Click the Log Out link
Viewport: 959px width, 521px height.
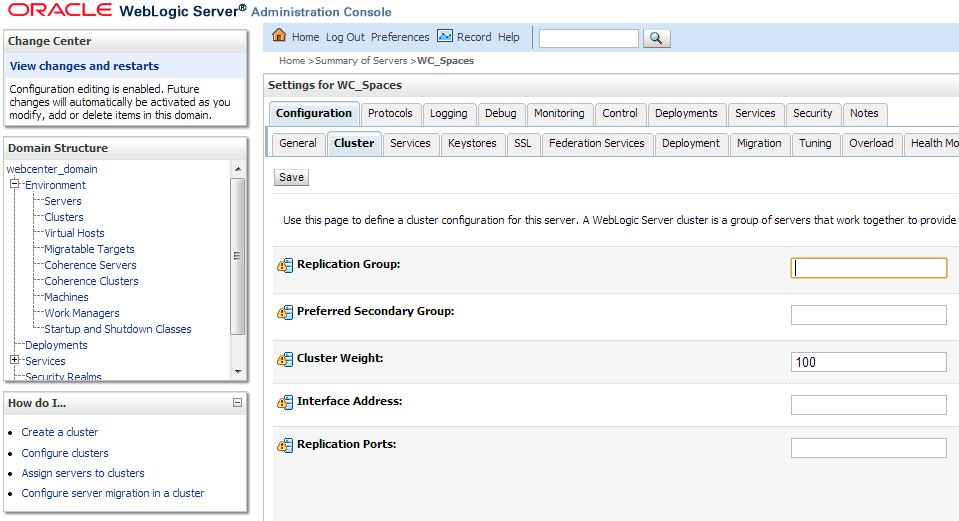345,37
